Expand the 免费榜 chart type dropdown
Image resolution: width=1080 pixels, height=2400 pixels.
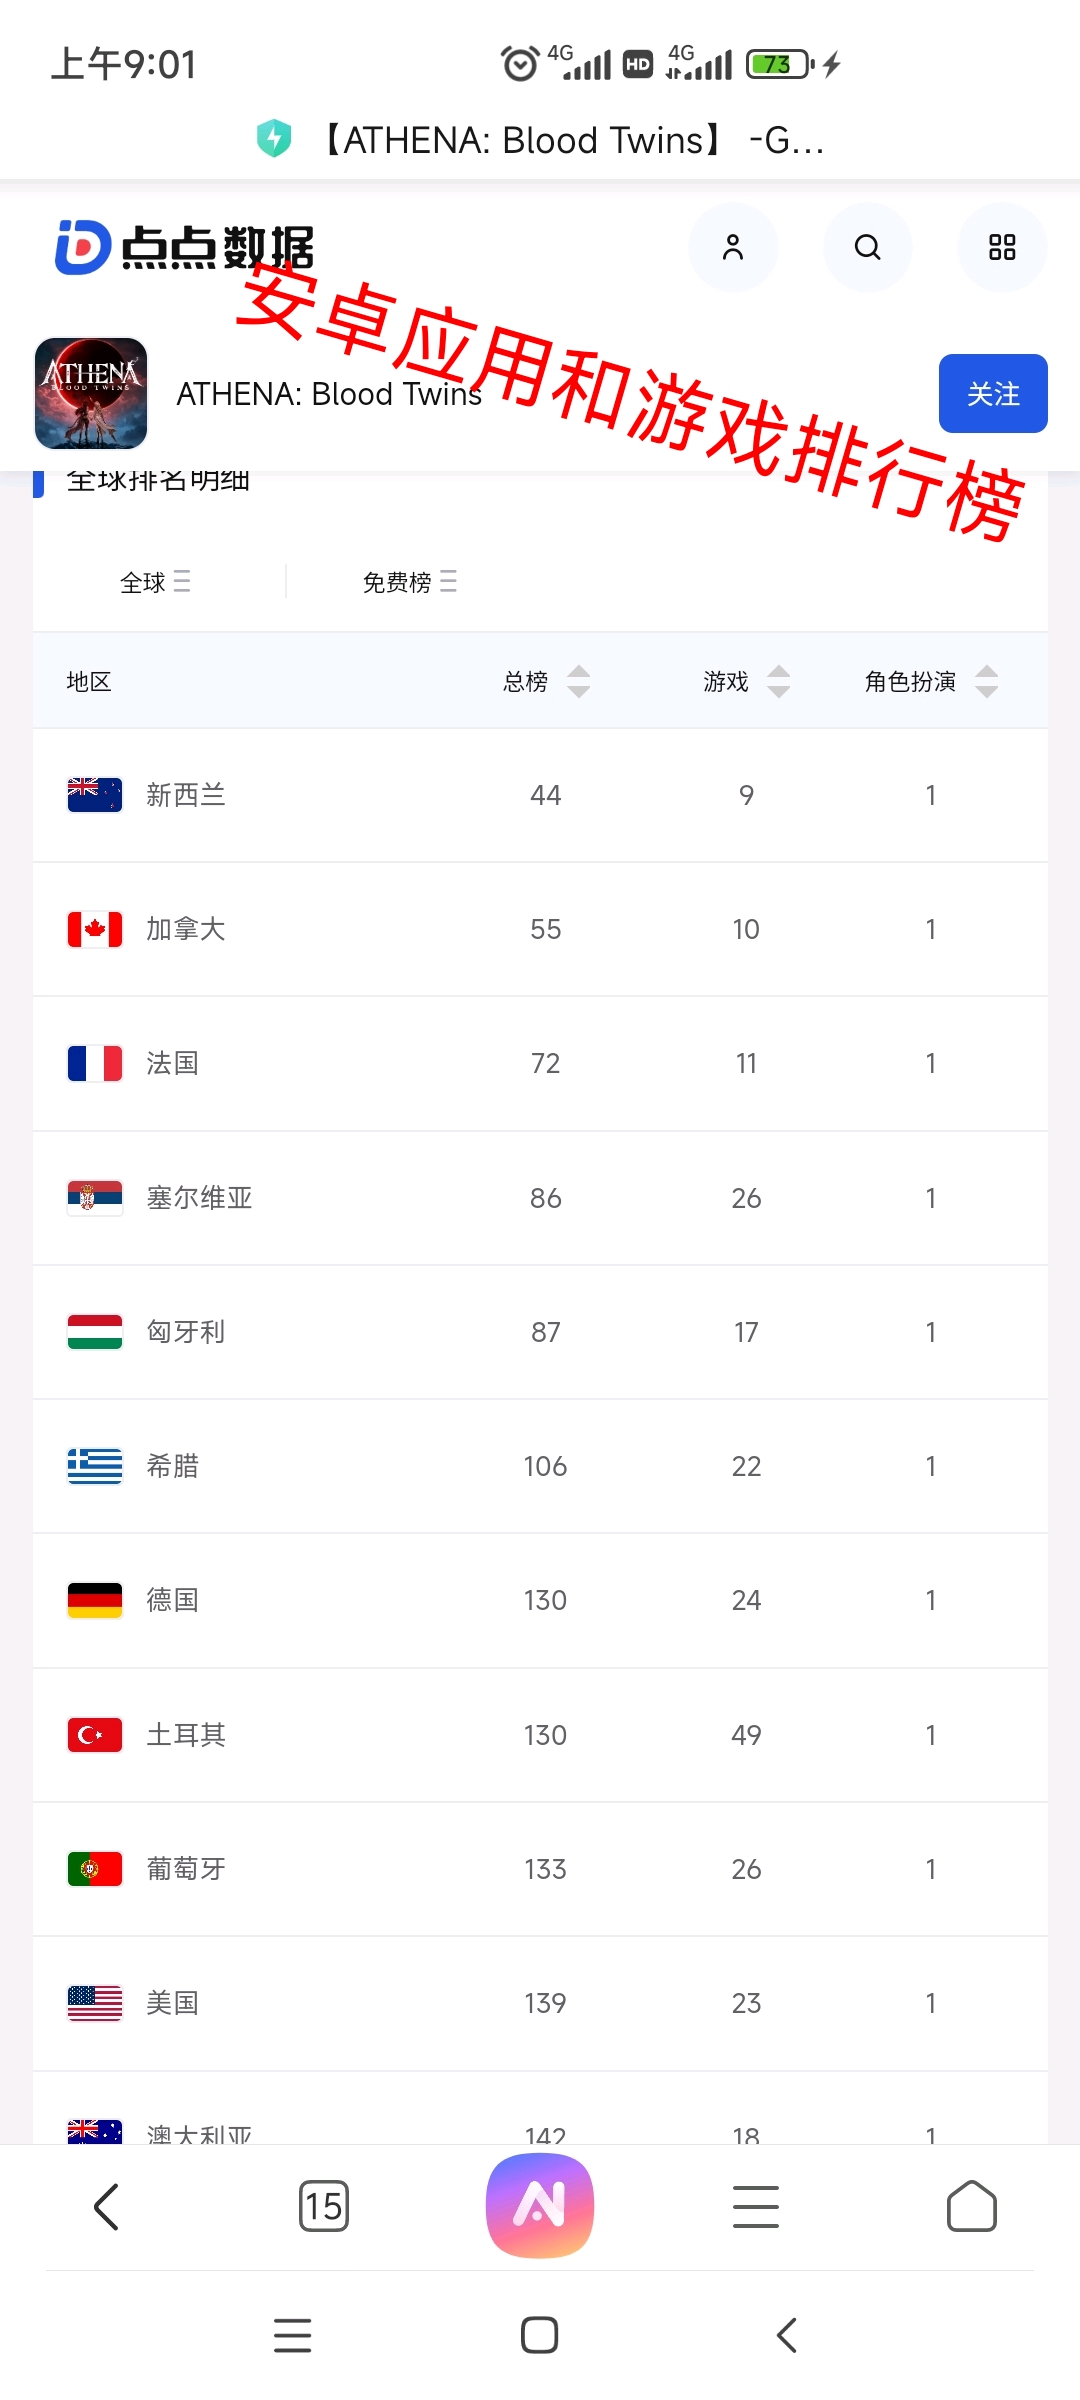click(x=410, y=582)
